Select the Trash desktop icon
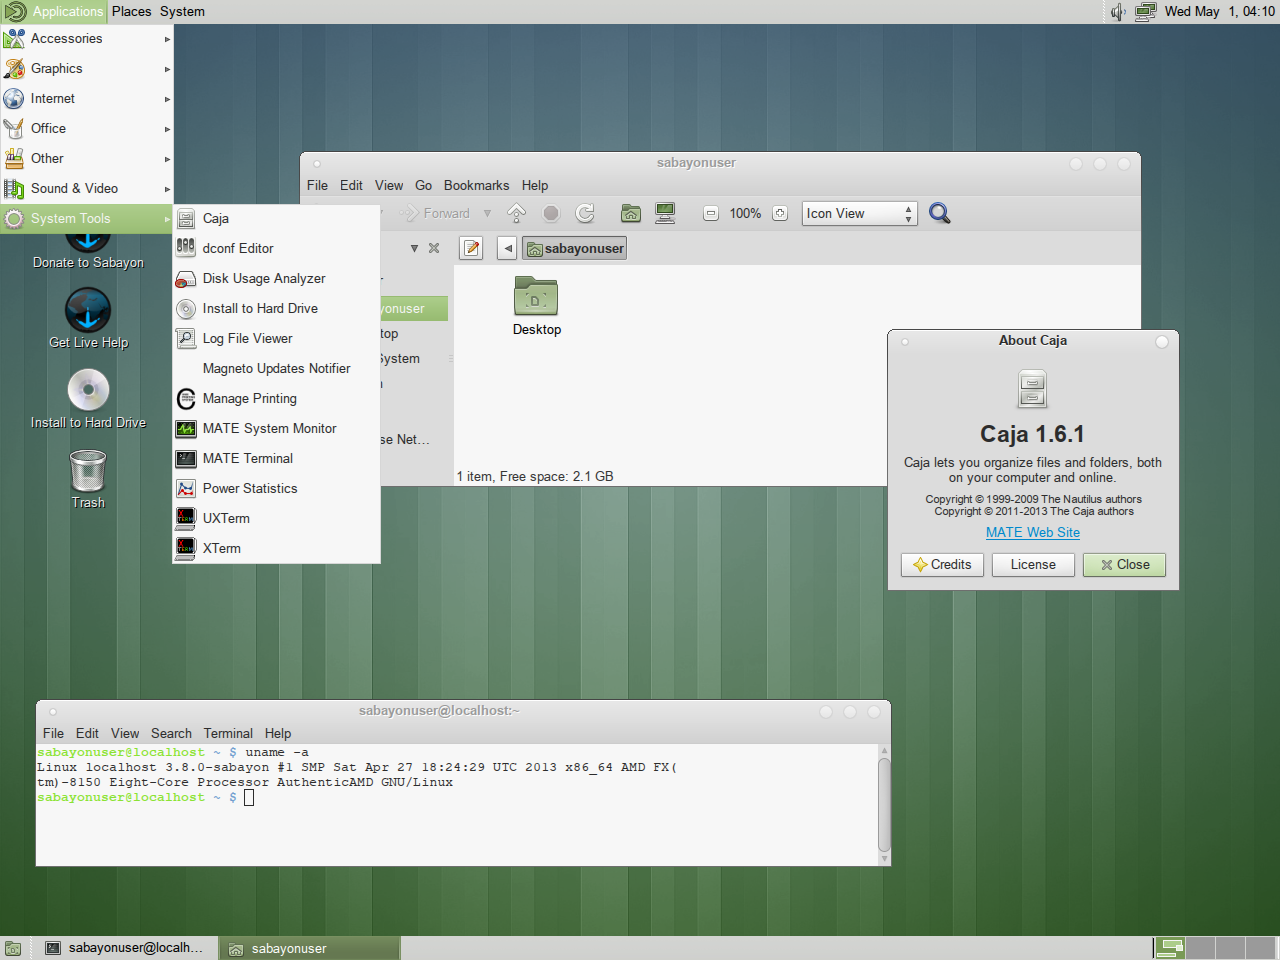Image resolution: width=1280 pixels, height=960 pixels. pyautogui.click(x=88, y=478)
